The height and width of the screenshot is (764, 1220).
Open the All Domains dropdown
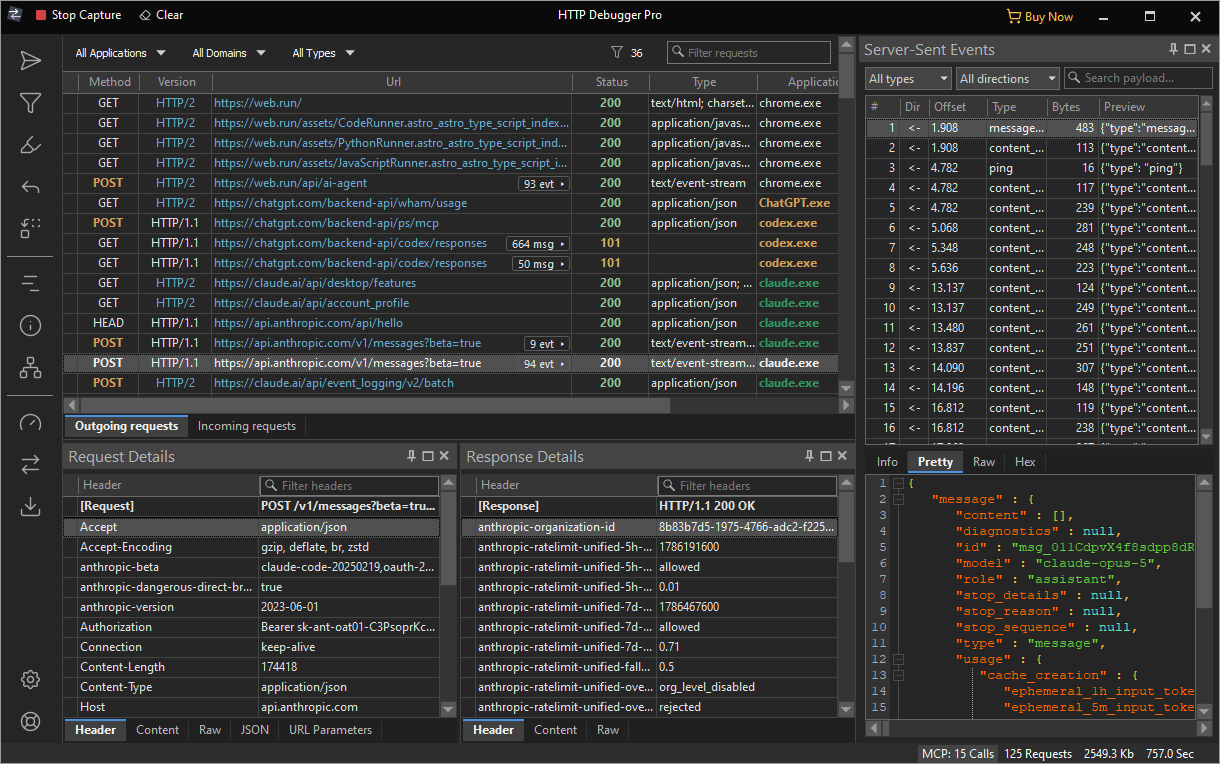229,53
